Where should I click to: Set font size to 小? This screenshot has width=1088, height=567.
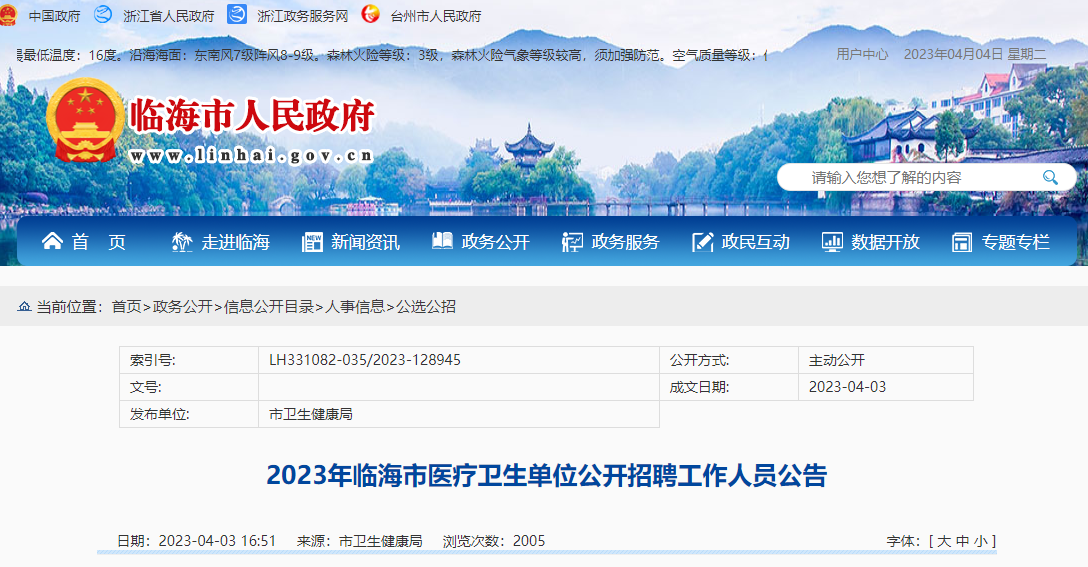tap(980, 541)
